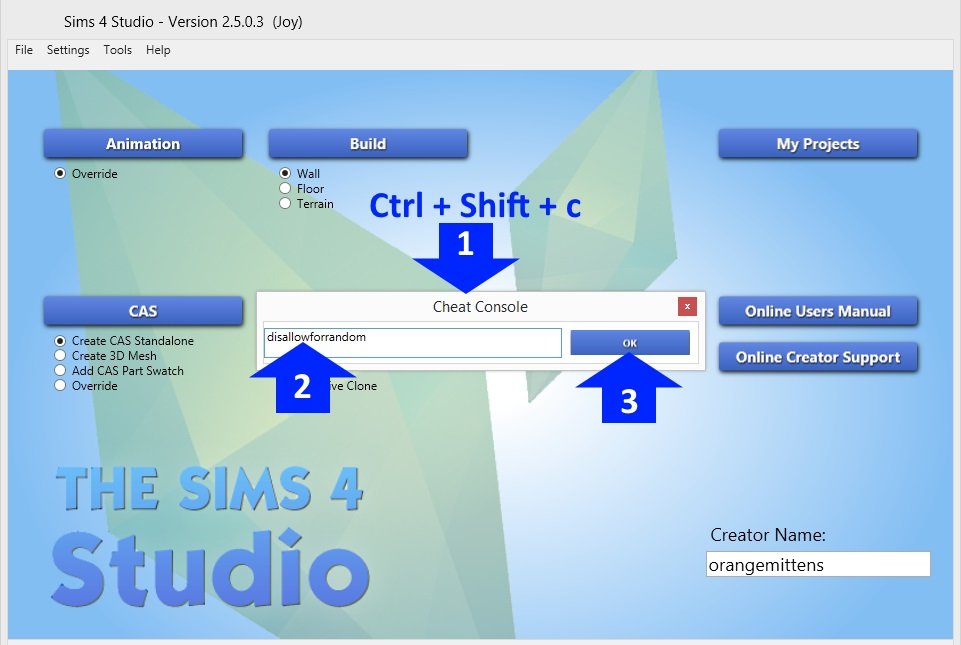The height and width of the screenshot is (645, 961).
Task: Open the File menu
Action: point(24,50)
